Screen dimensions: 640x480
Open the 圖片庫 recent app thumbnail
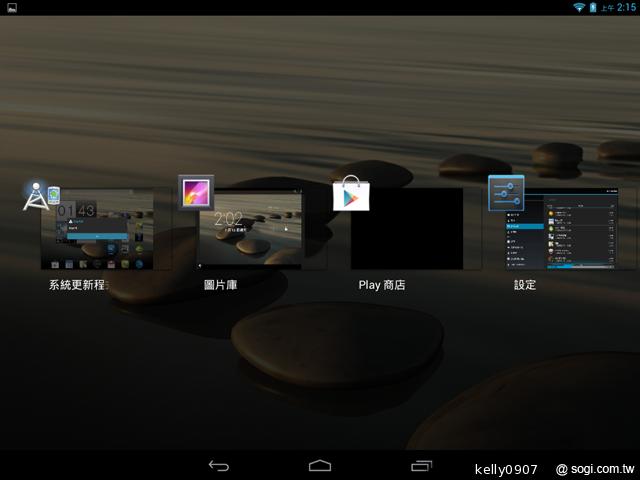coord(250,229)
